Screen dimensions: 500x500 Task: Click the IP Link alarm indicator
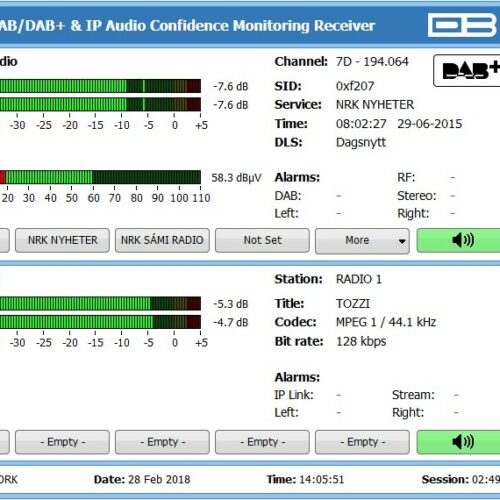[x=338, y=395]
